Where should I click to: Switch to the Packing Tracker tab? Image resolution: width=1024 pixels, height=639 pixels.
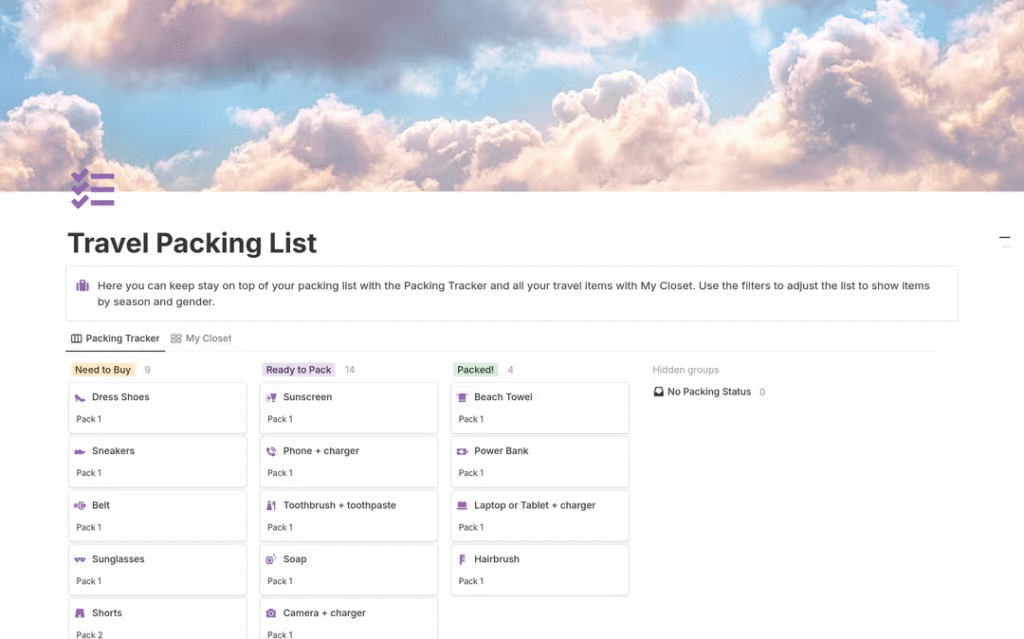click(116, 338)
